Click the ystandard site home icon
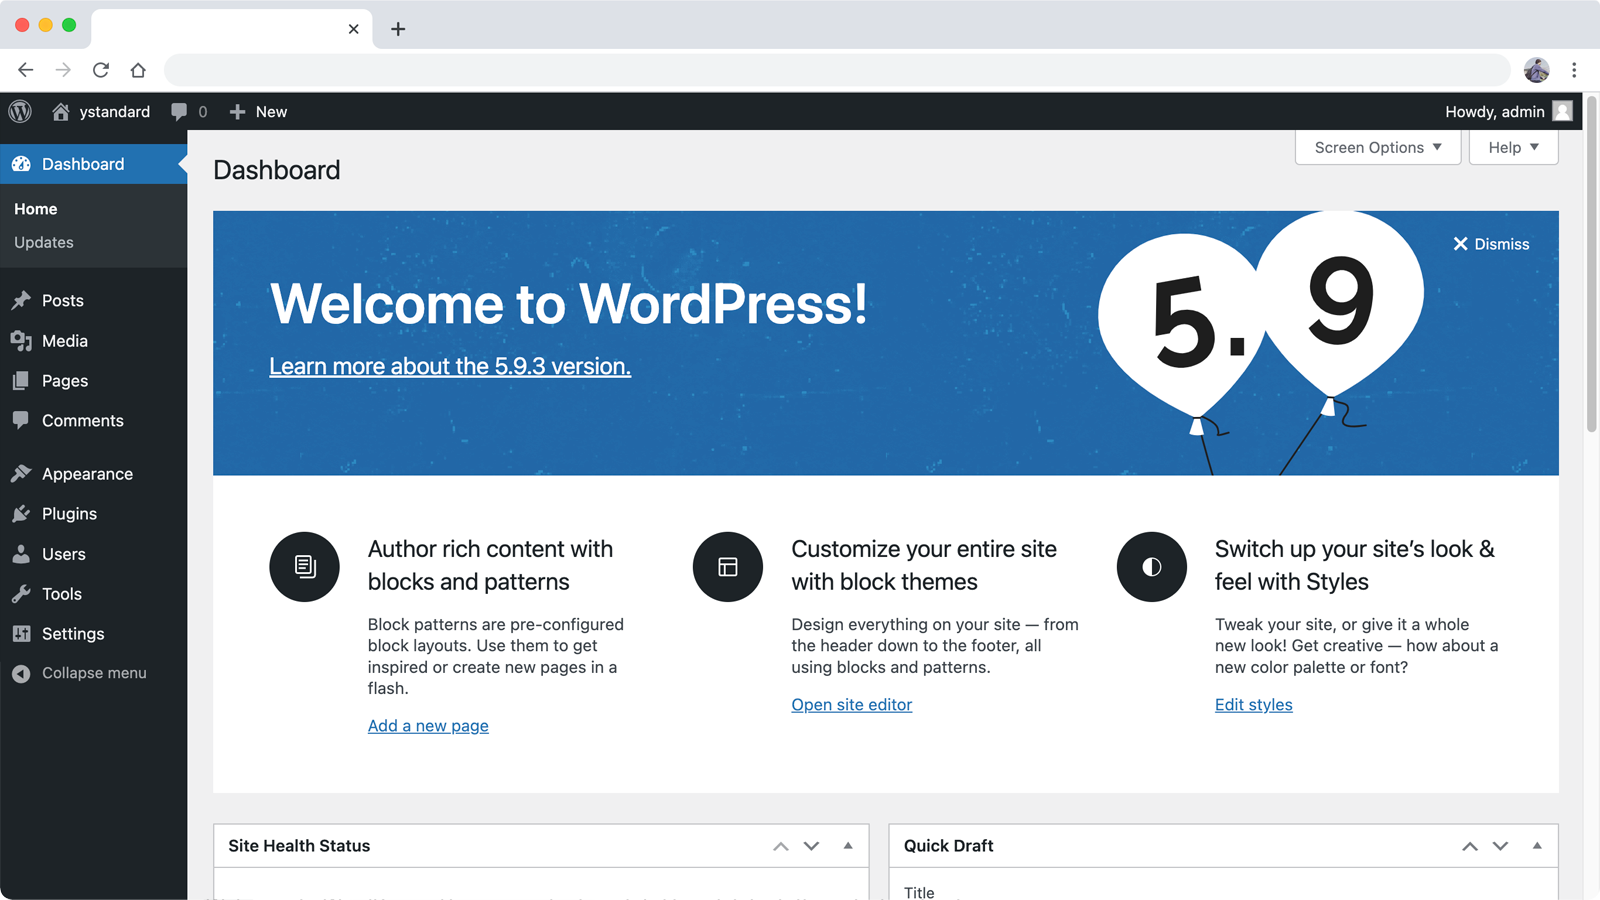The height and width of the screenshot is (900, 1600). (61, 112)
